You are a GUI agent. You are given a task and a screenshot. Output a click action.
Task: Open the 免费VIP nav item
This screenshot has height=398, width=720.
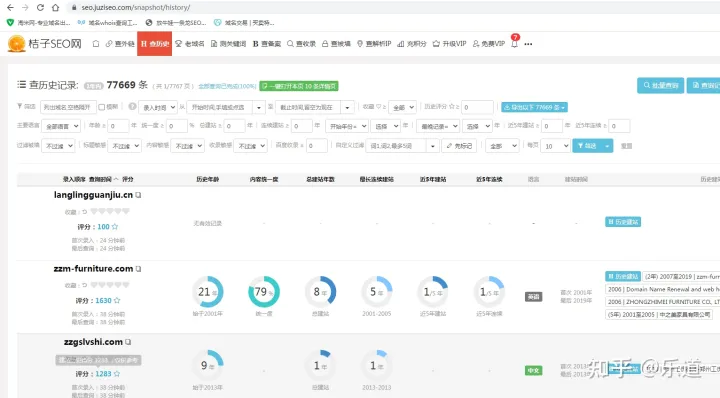pyautogui.click(x=489, y=44)
